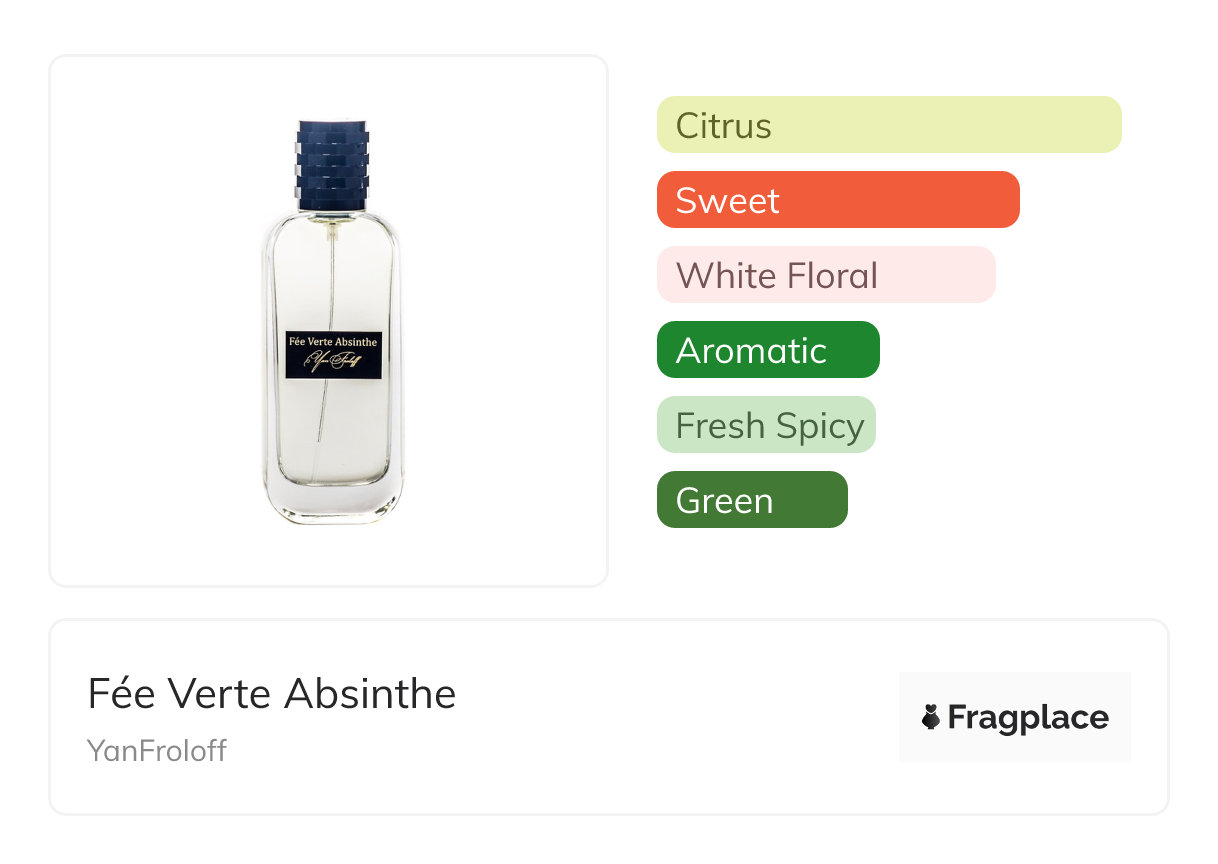Viewport: 1218px width, 864px height.
Task: Open the Fée Verte Absinthe title heading
Action: pos(272,694)
